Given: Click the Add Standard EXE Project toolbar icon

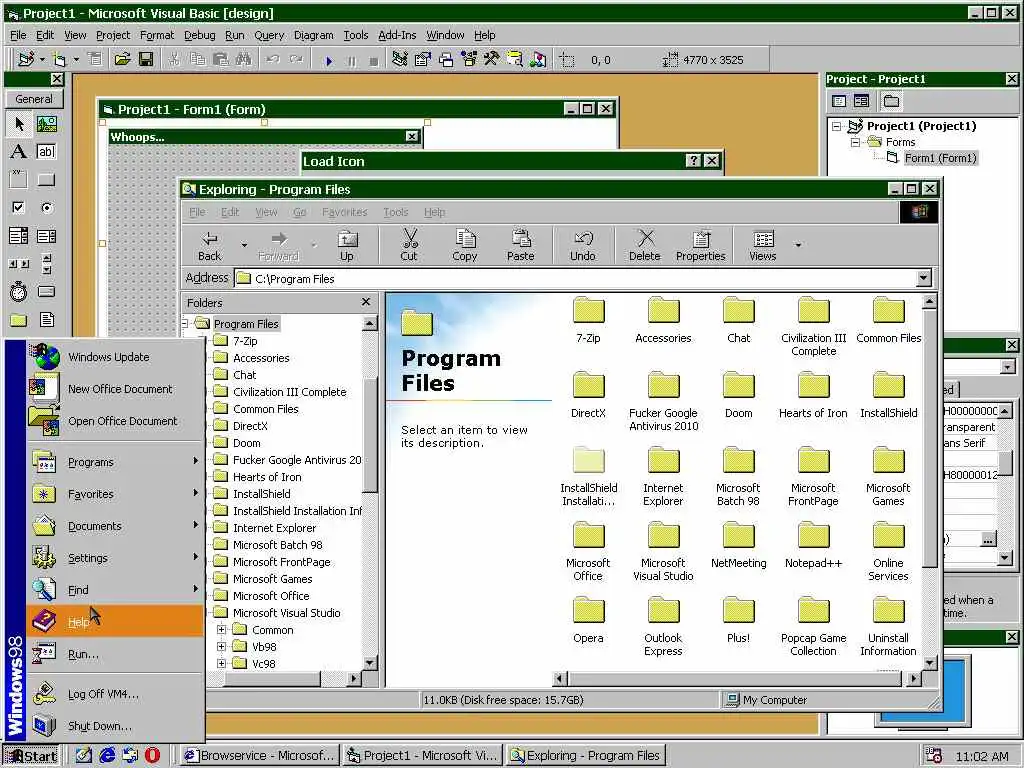Looking at the screenshot, I should tap(26, 59).
